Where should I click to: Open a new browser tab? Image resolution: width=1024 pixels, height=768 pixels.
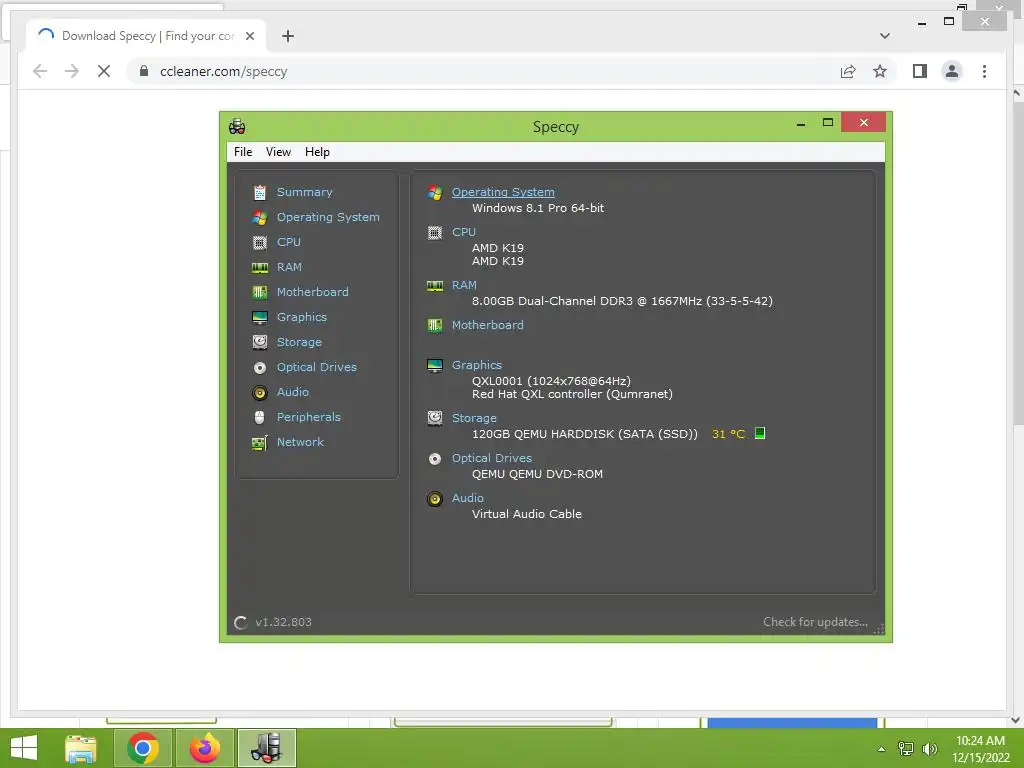[287, 36]
